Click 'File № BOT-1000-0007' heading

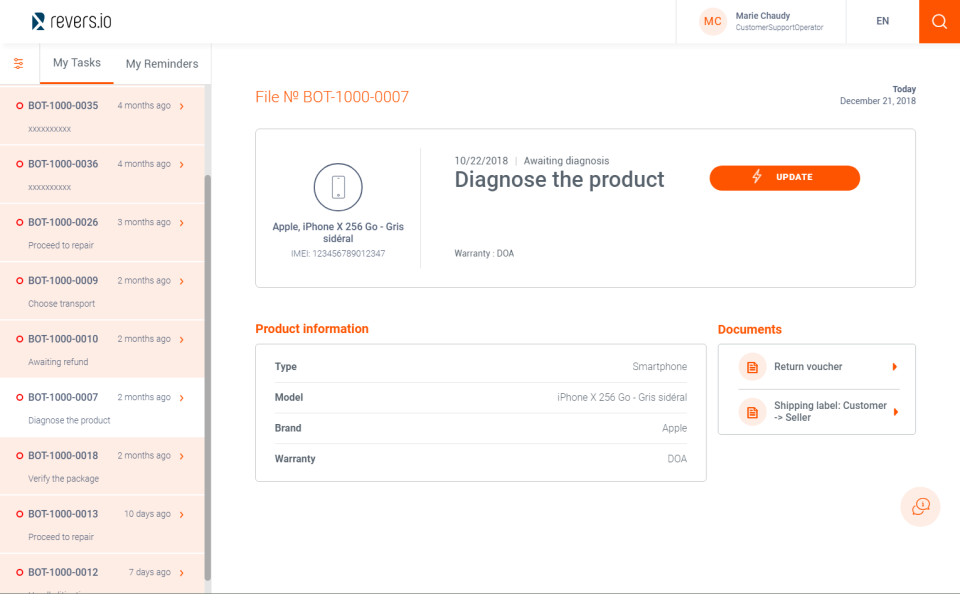click(332, 97)
